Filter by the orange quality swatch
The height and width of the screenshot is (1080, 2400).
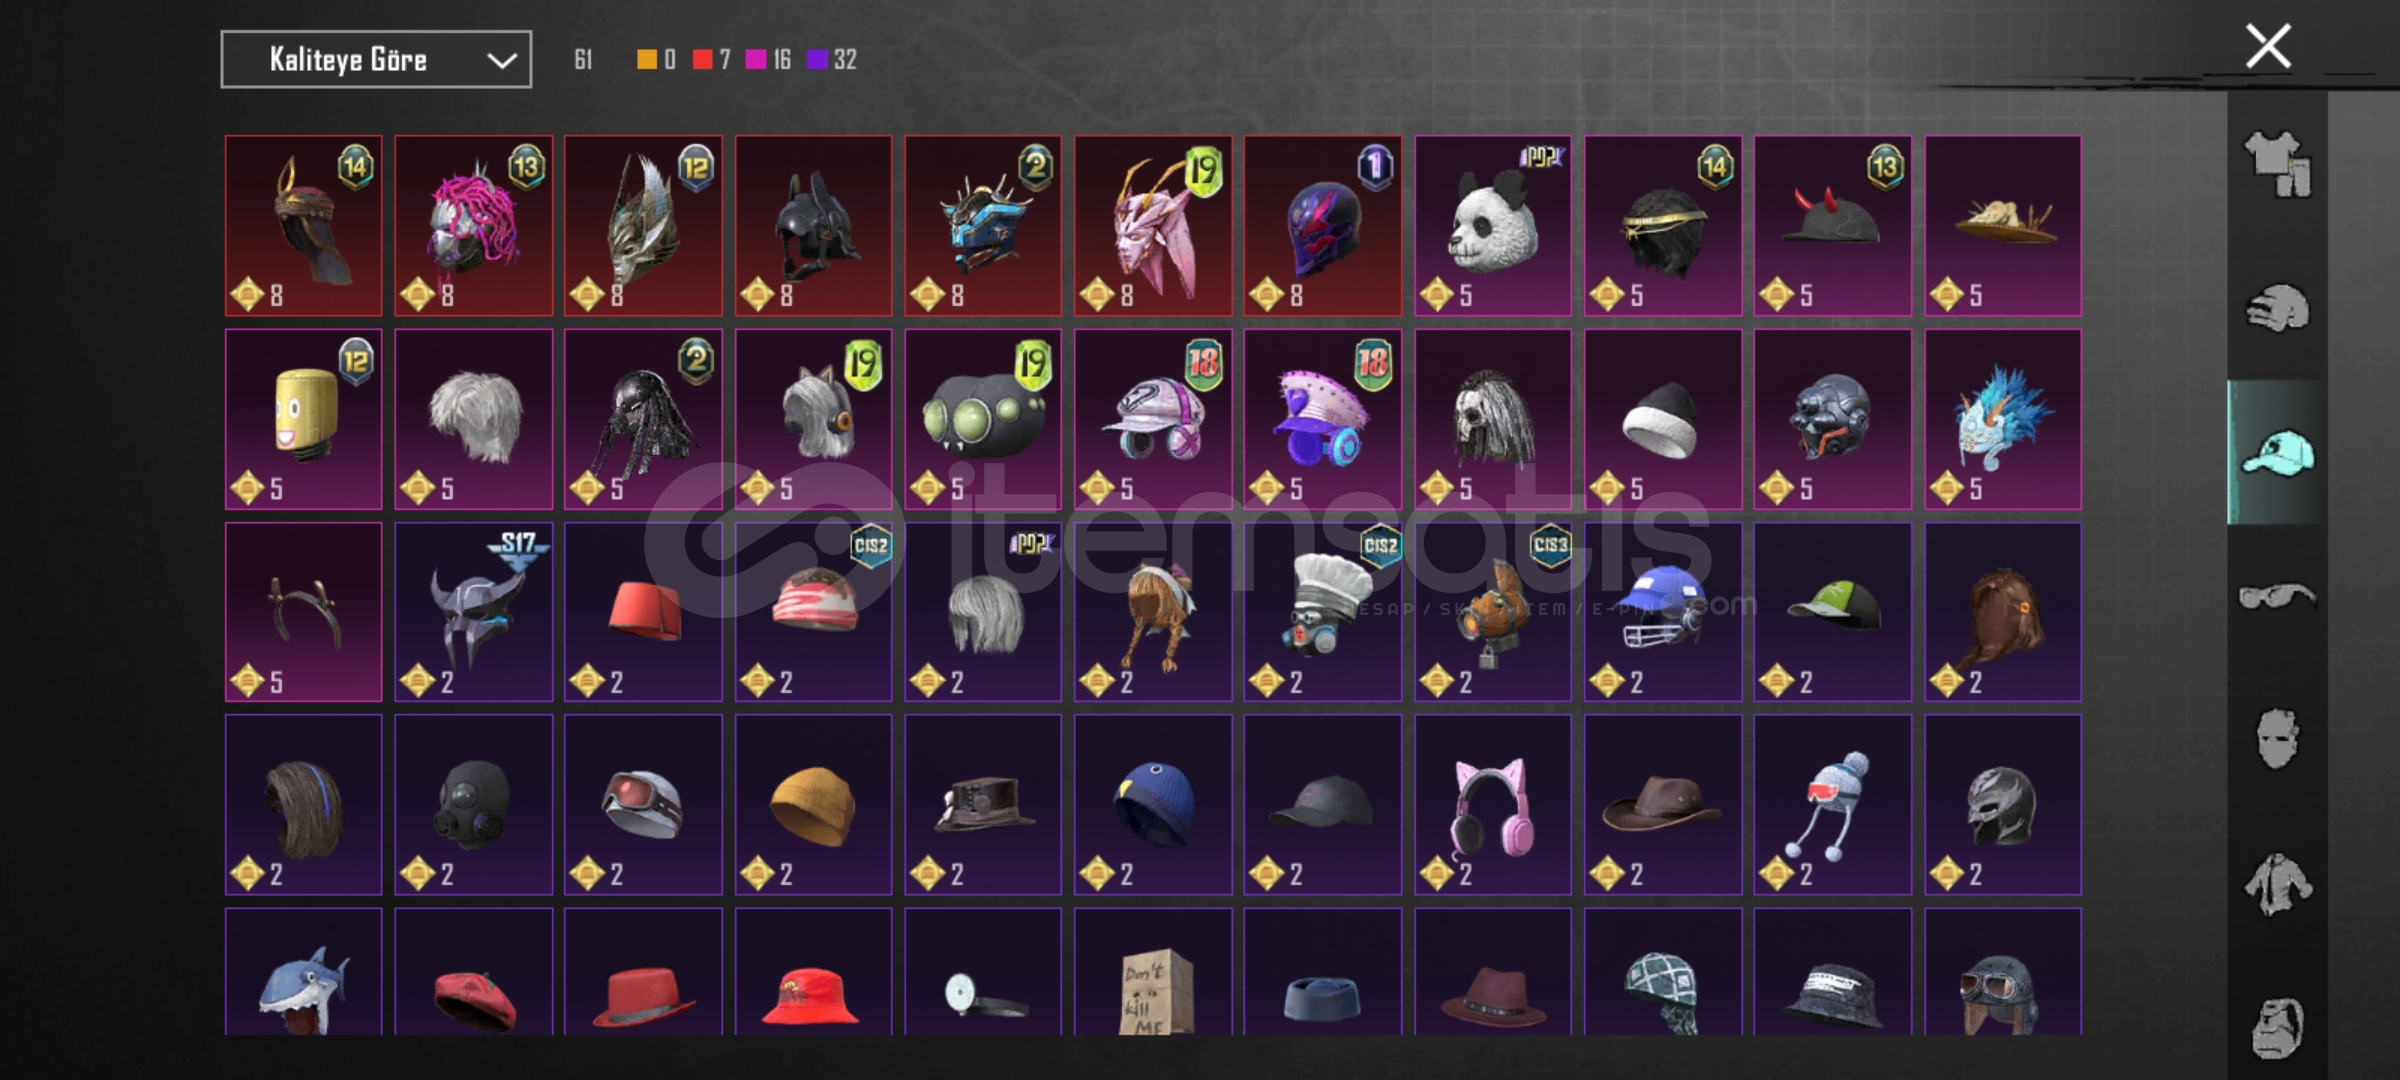tap(647, 60)
